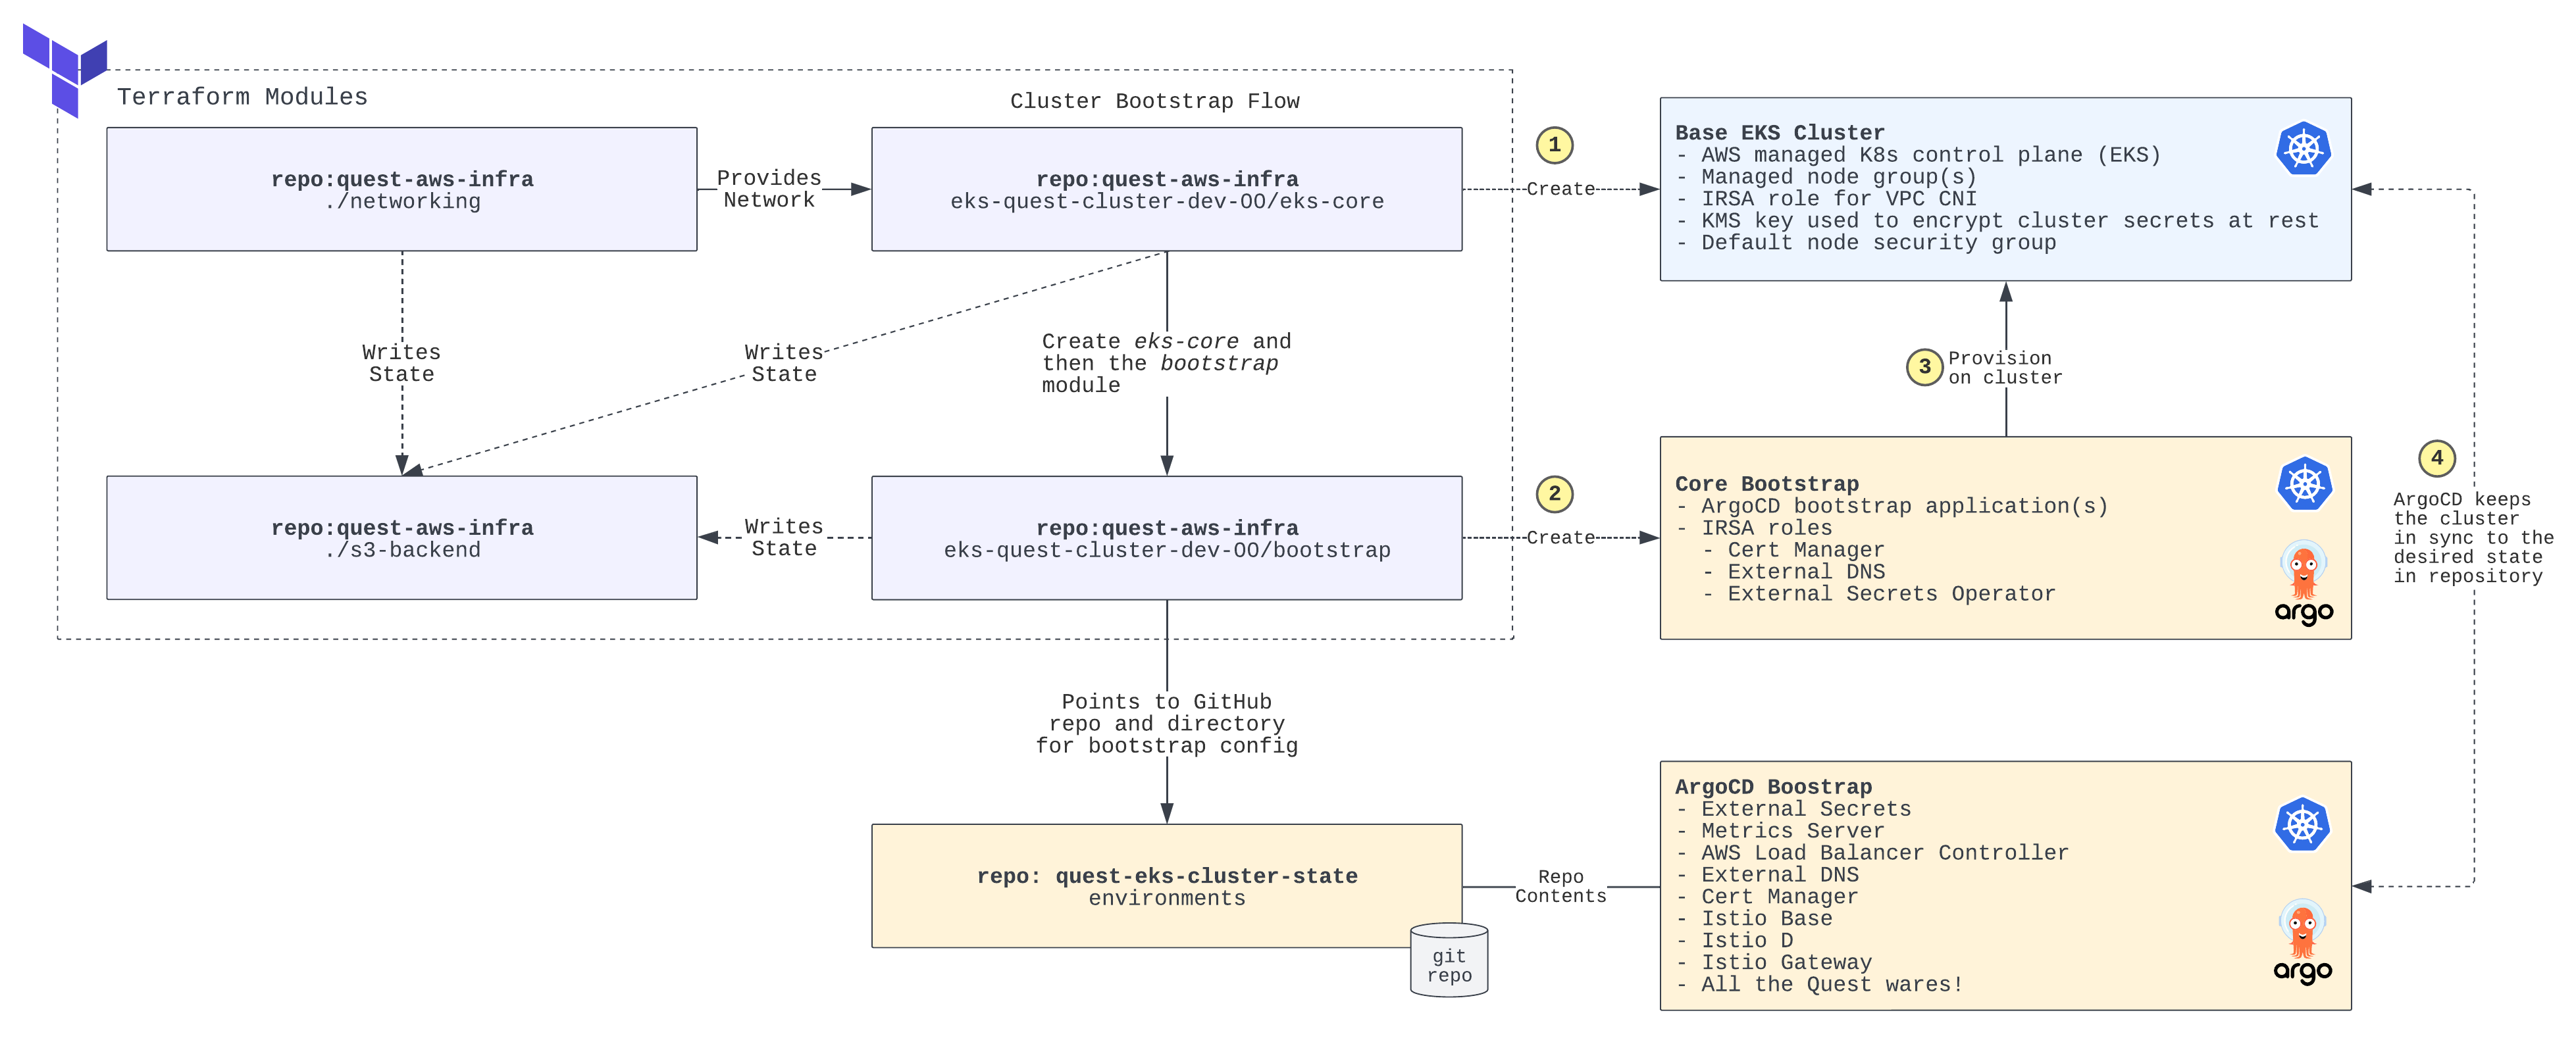Click Kubernetes icon in Core Bootstrap box

[x=2304, y=485]
